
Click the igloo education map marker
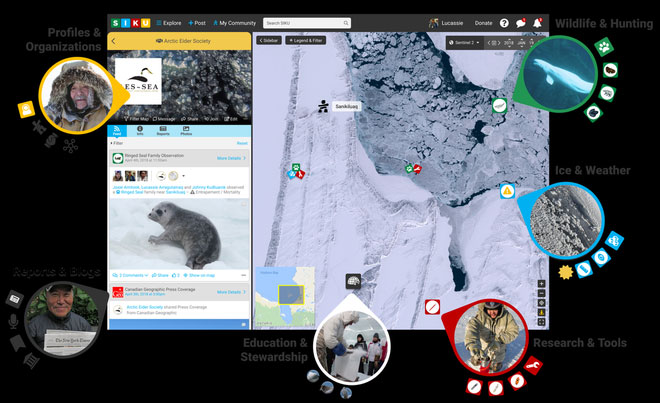353,281
